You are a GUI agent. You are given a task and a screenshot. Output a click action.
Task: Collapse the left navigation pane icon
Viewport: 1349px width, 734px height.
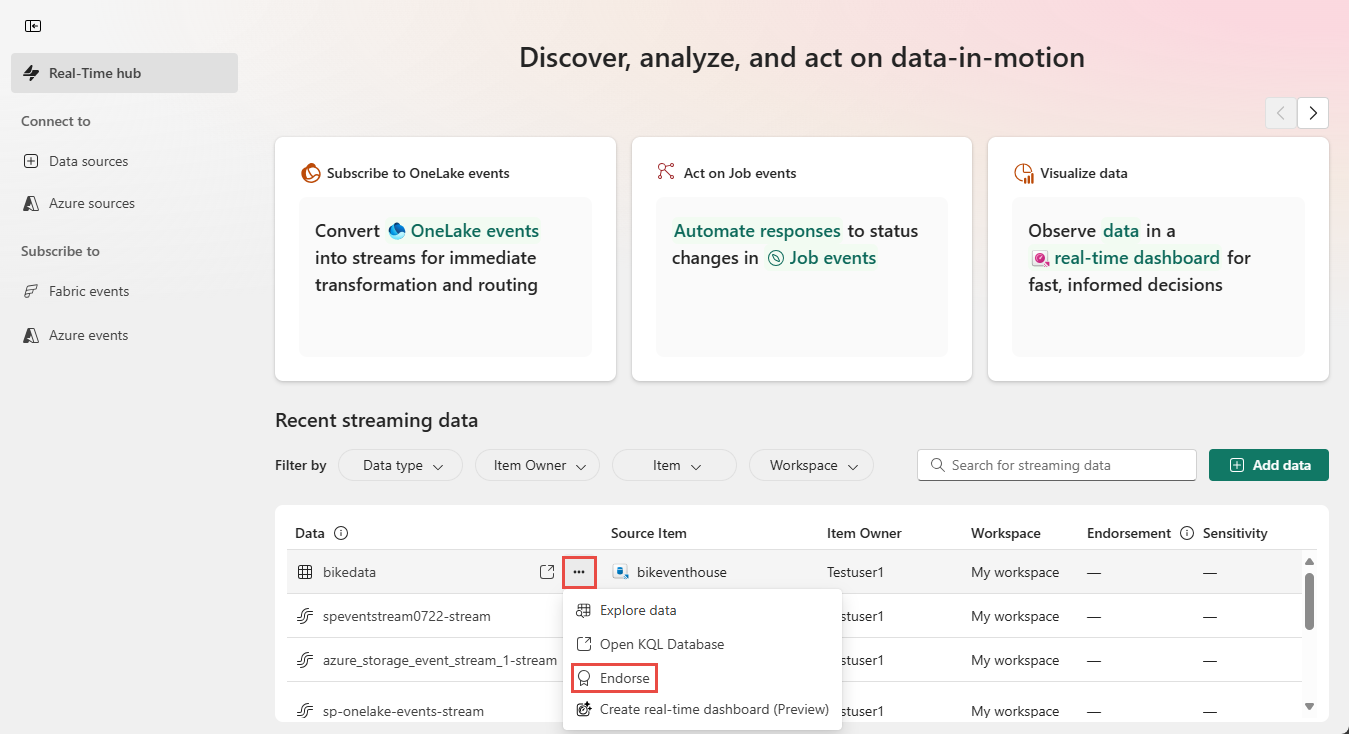coord(33,26)
